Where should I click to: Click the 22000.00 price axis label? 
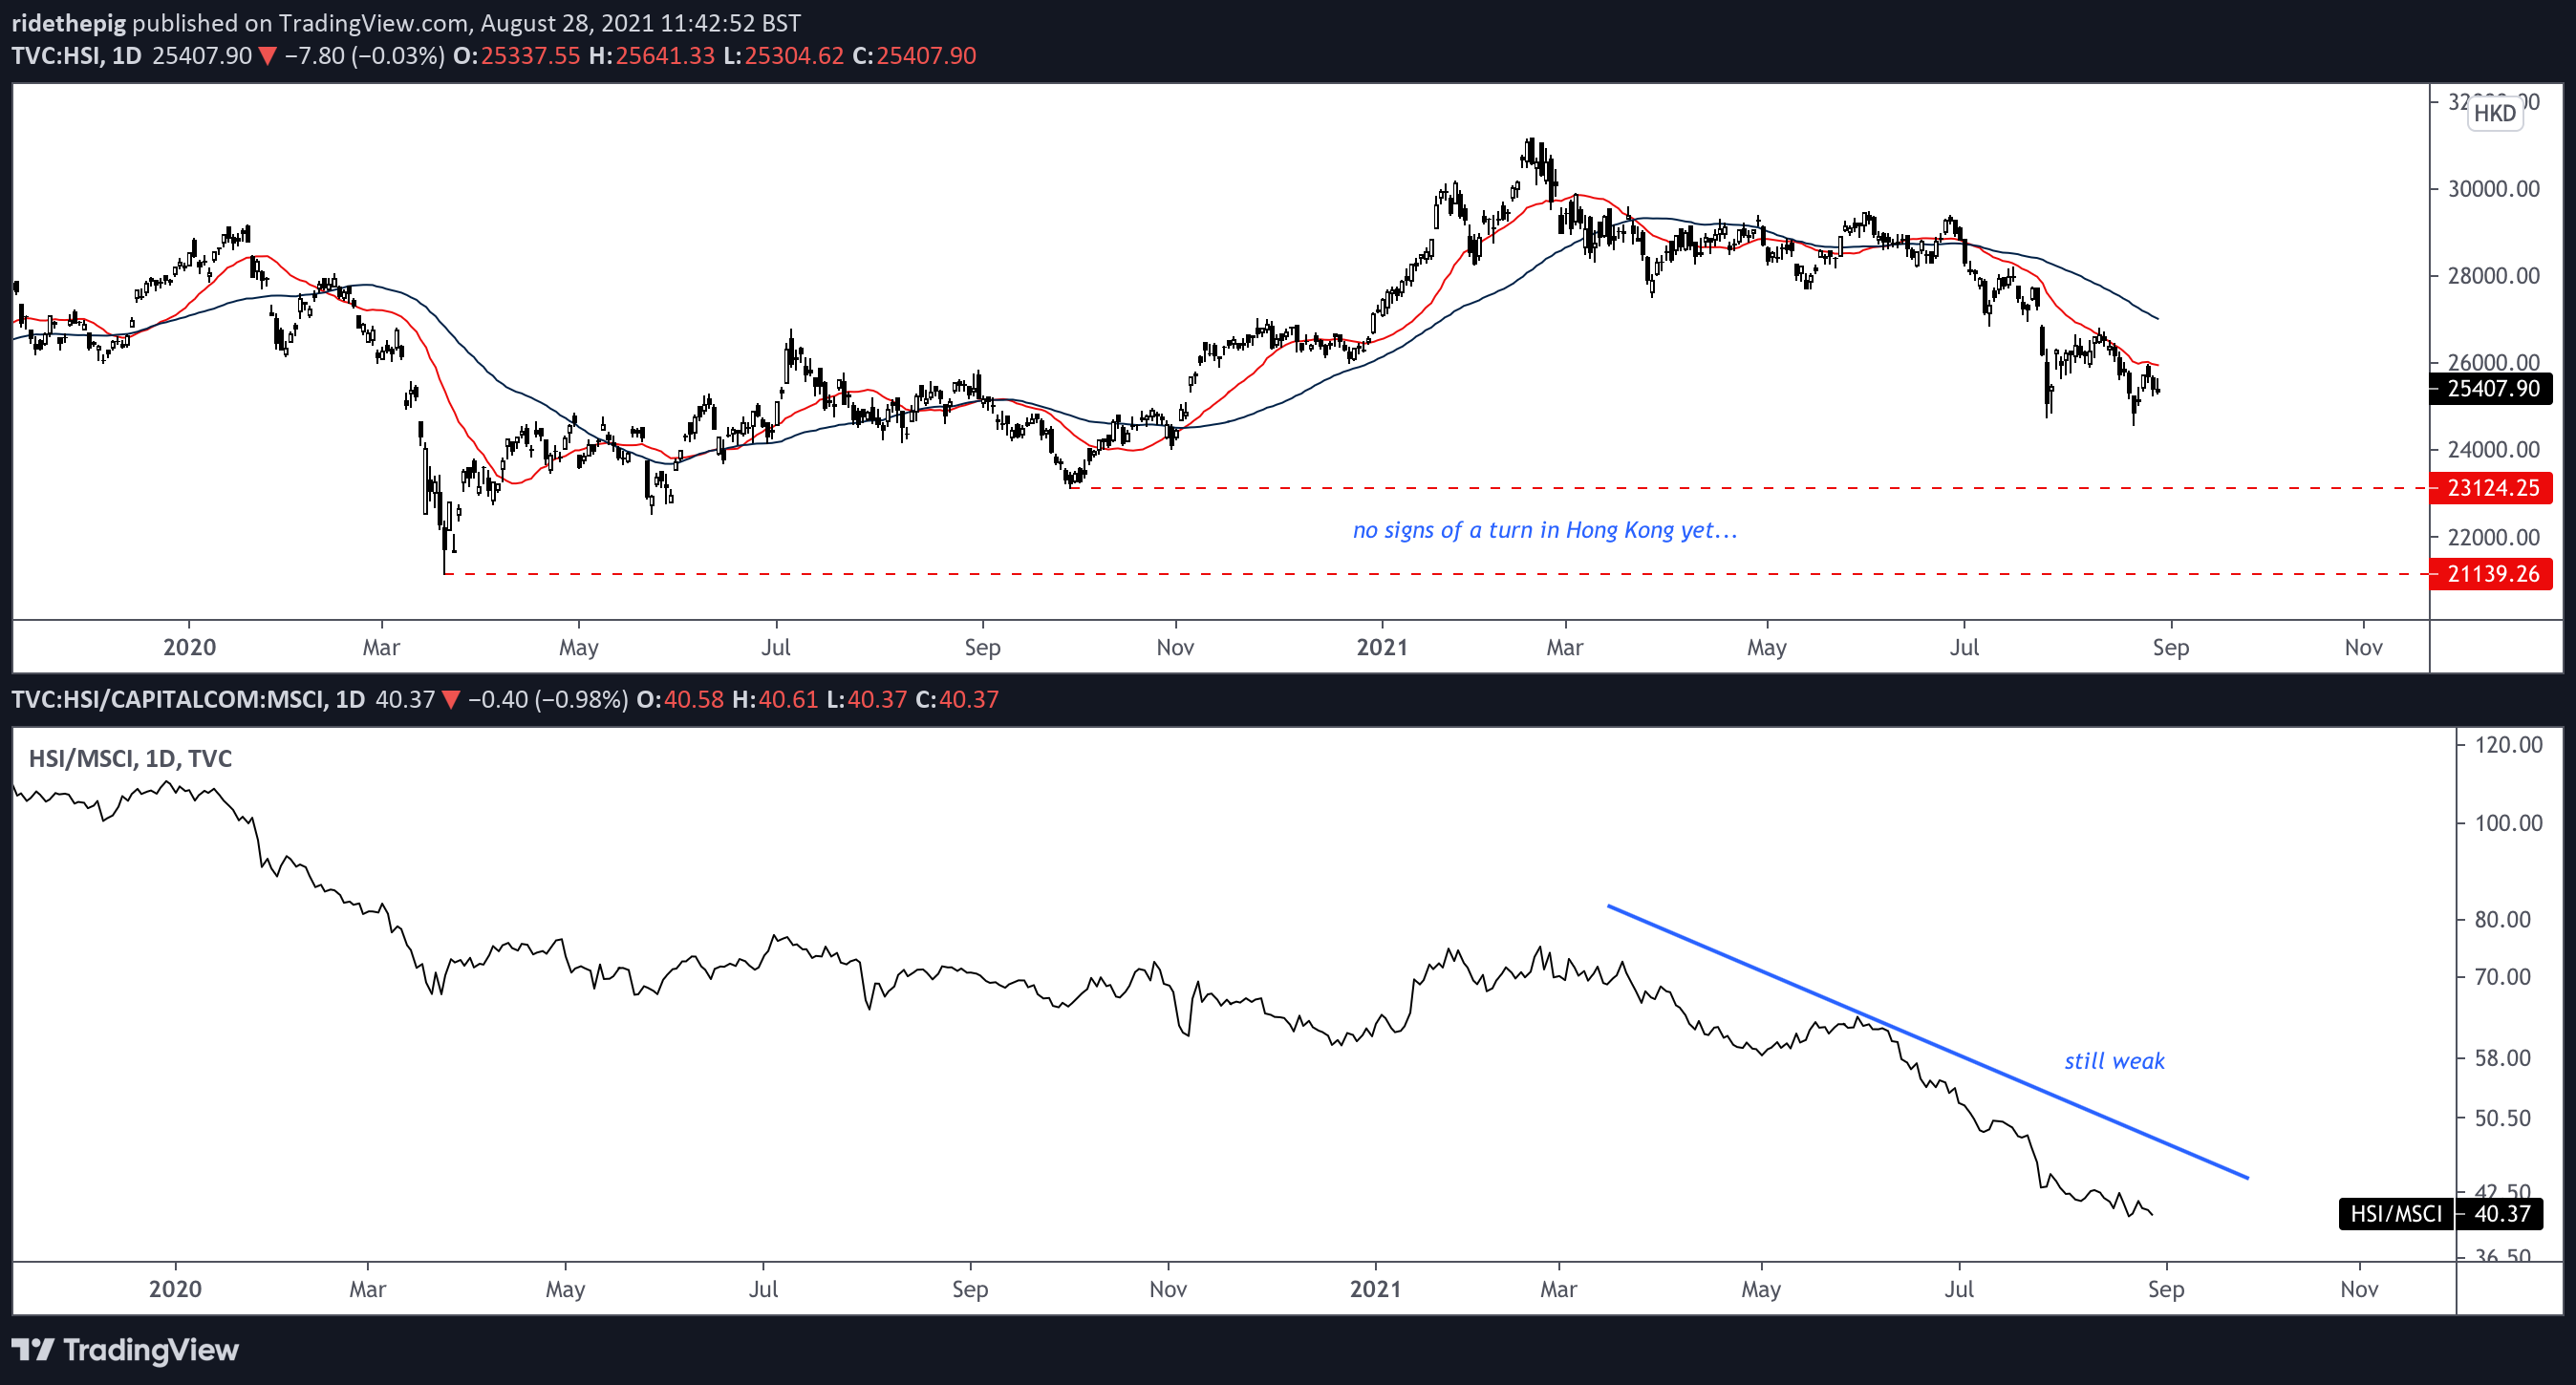tap(2493, 538)
